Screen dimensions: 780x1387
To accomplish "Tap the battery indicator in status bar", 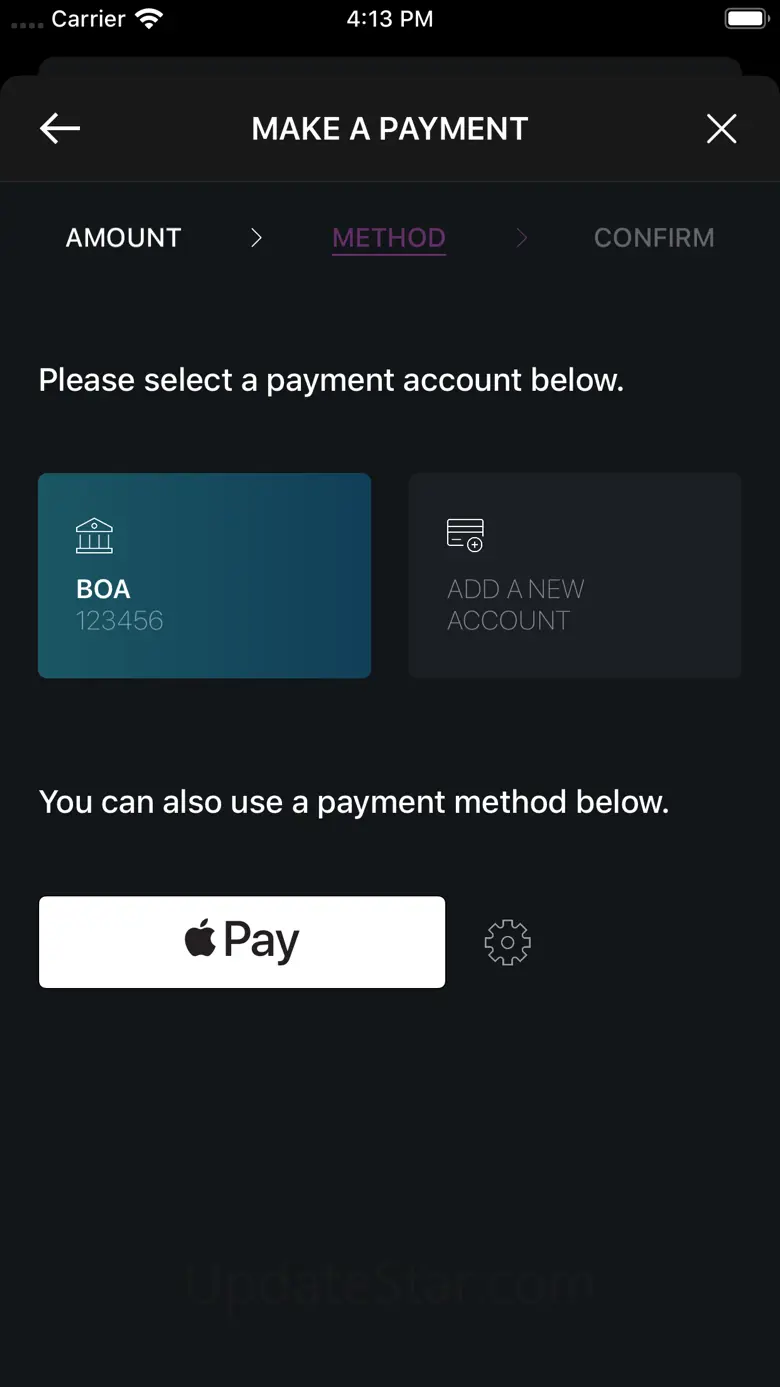I will pyautogui.click(x=745, y=19).
